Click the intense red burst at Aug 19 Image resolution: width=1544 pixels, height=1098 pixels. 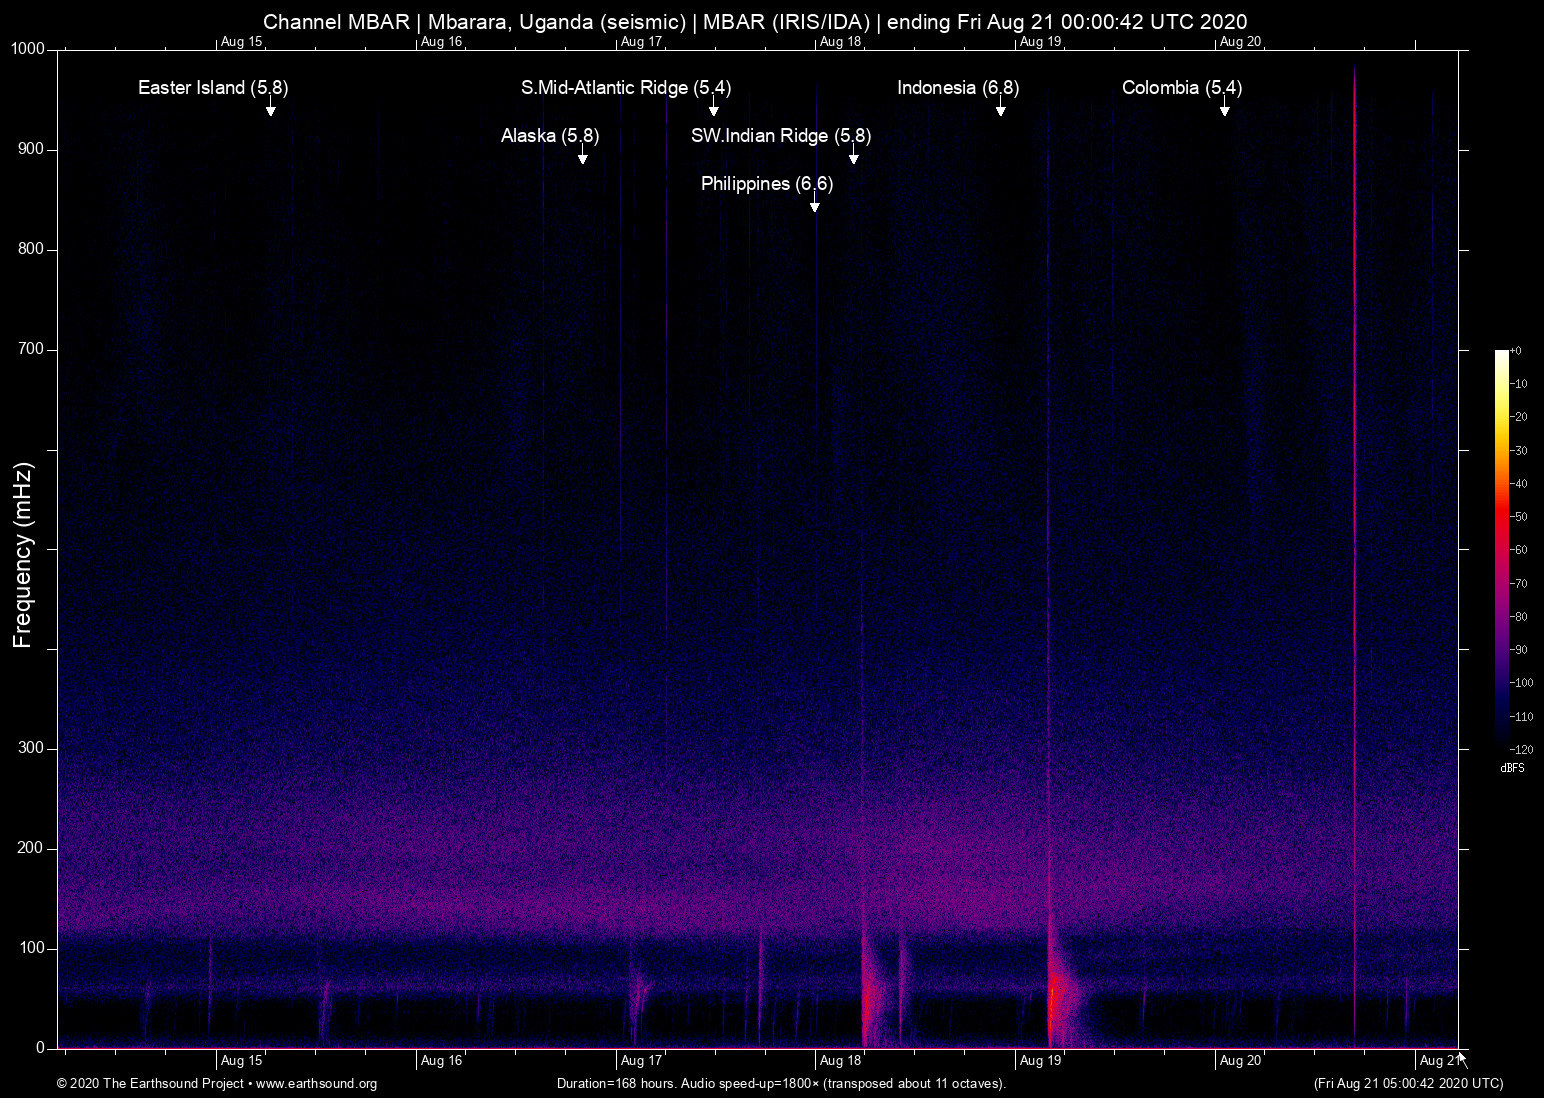coord(1053,995)
